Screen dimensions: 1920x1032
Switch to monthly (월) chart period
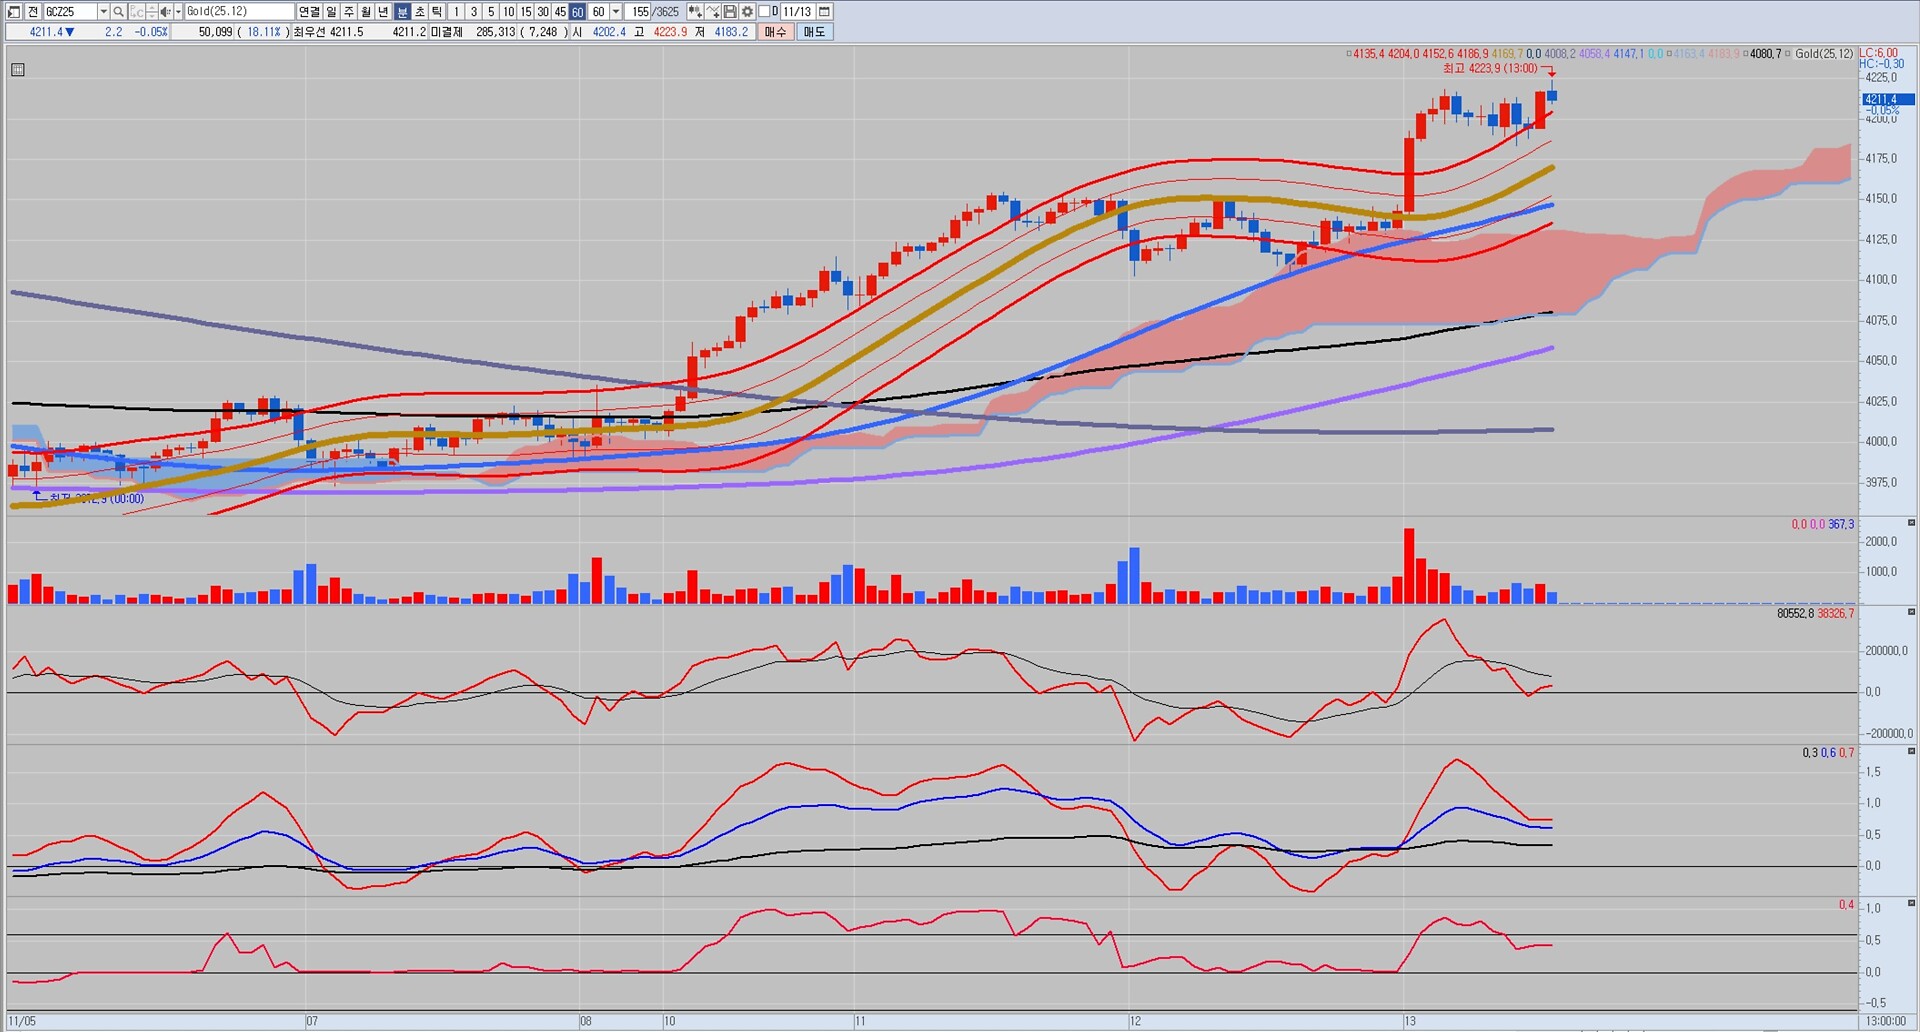pyautogui.click(x=366, y=12)
